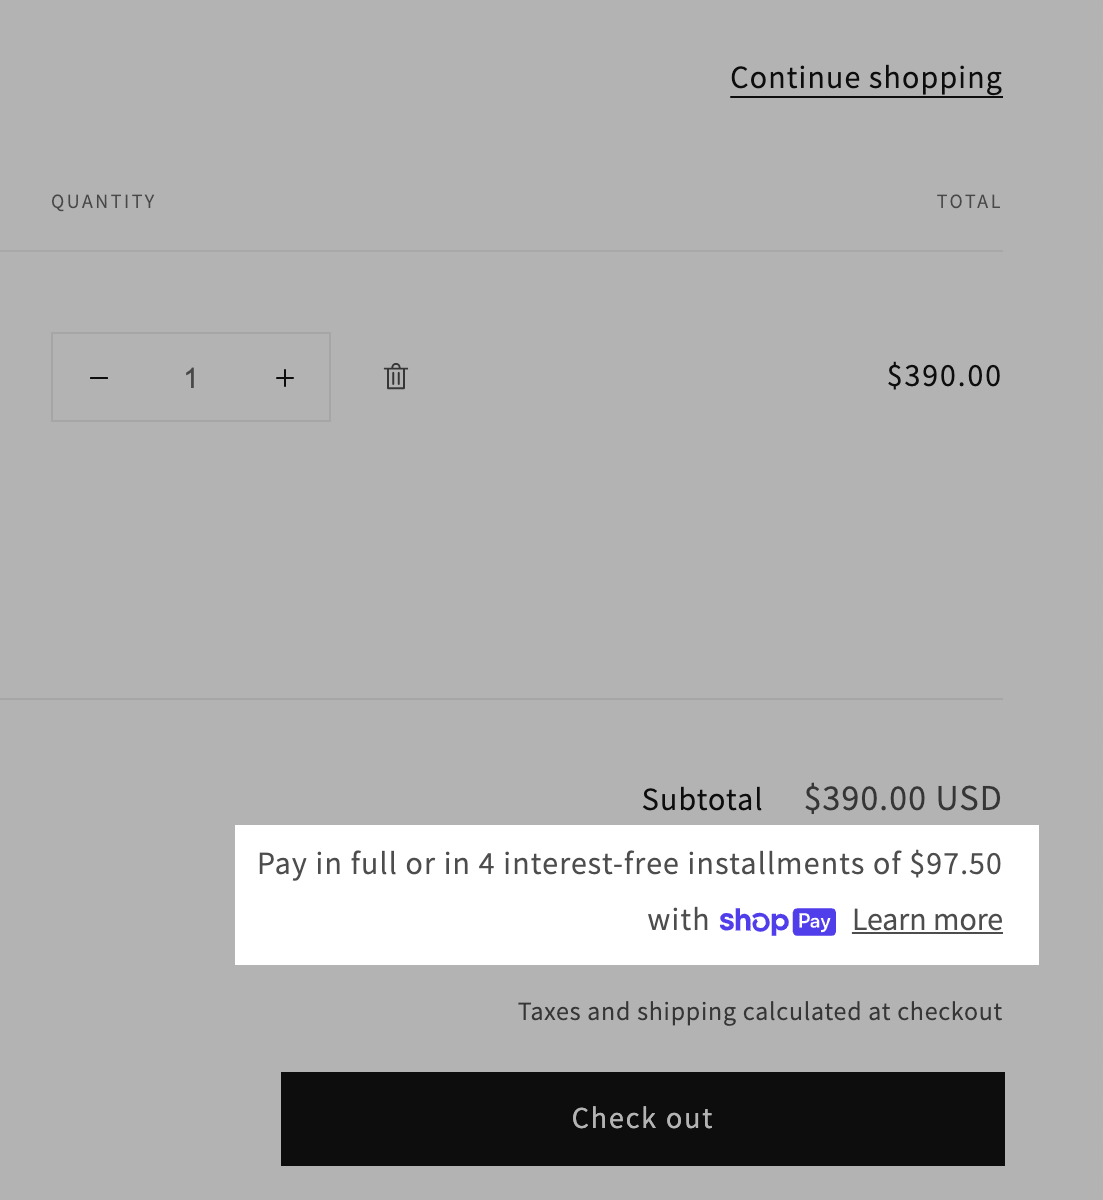Click the Subtotal label
The height and width of the screenshot is (1200, 1103).
click(x=702, y=799)
